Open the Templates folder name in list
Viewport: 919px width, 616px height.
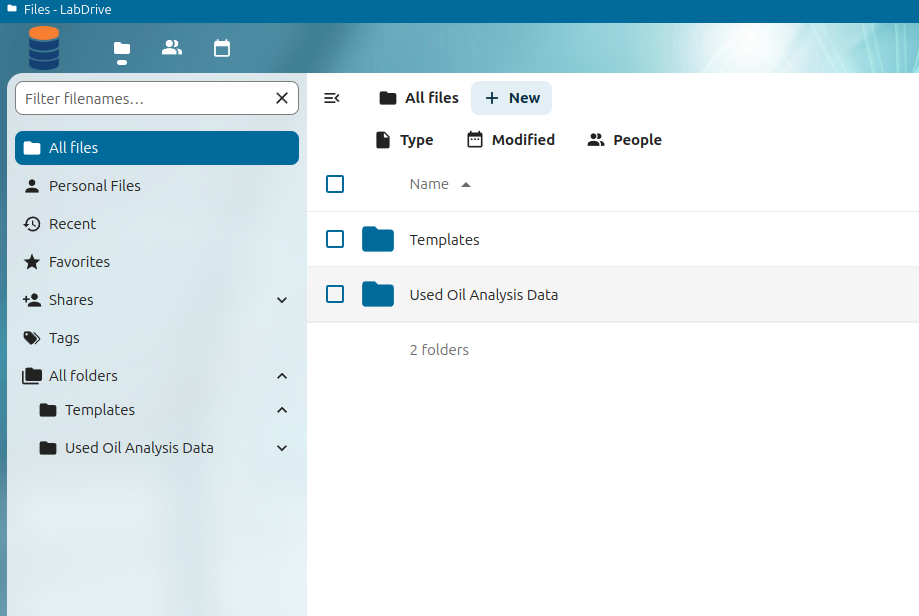[x=444, y=240]
